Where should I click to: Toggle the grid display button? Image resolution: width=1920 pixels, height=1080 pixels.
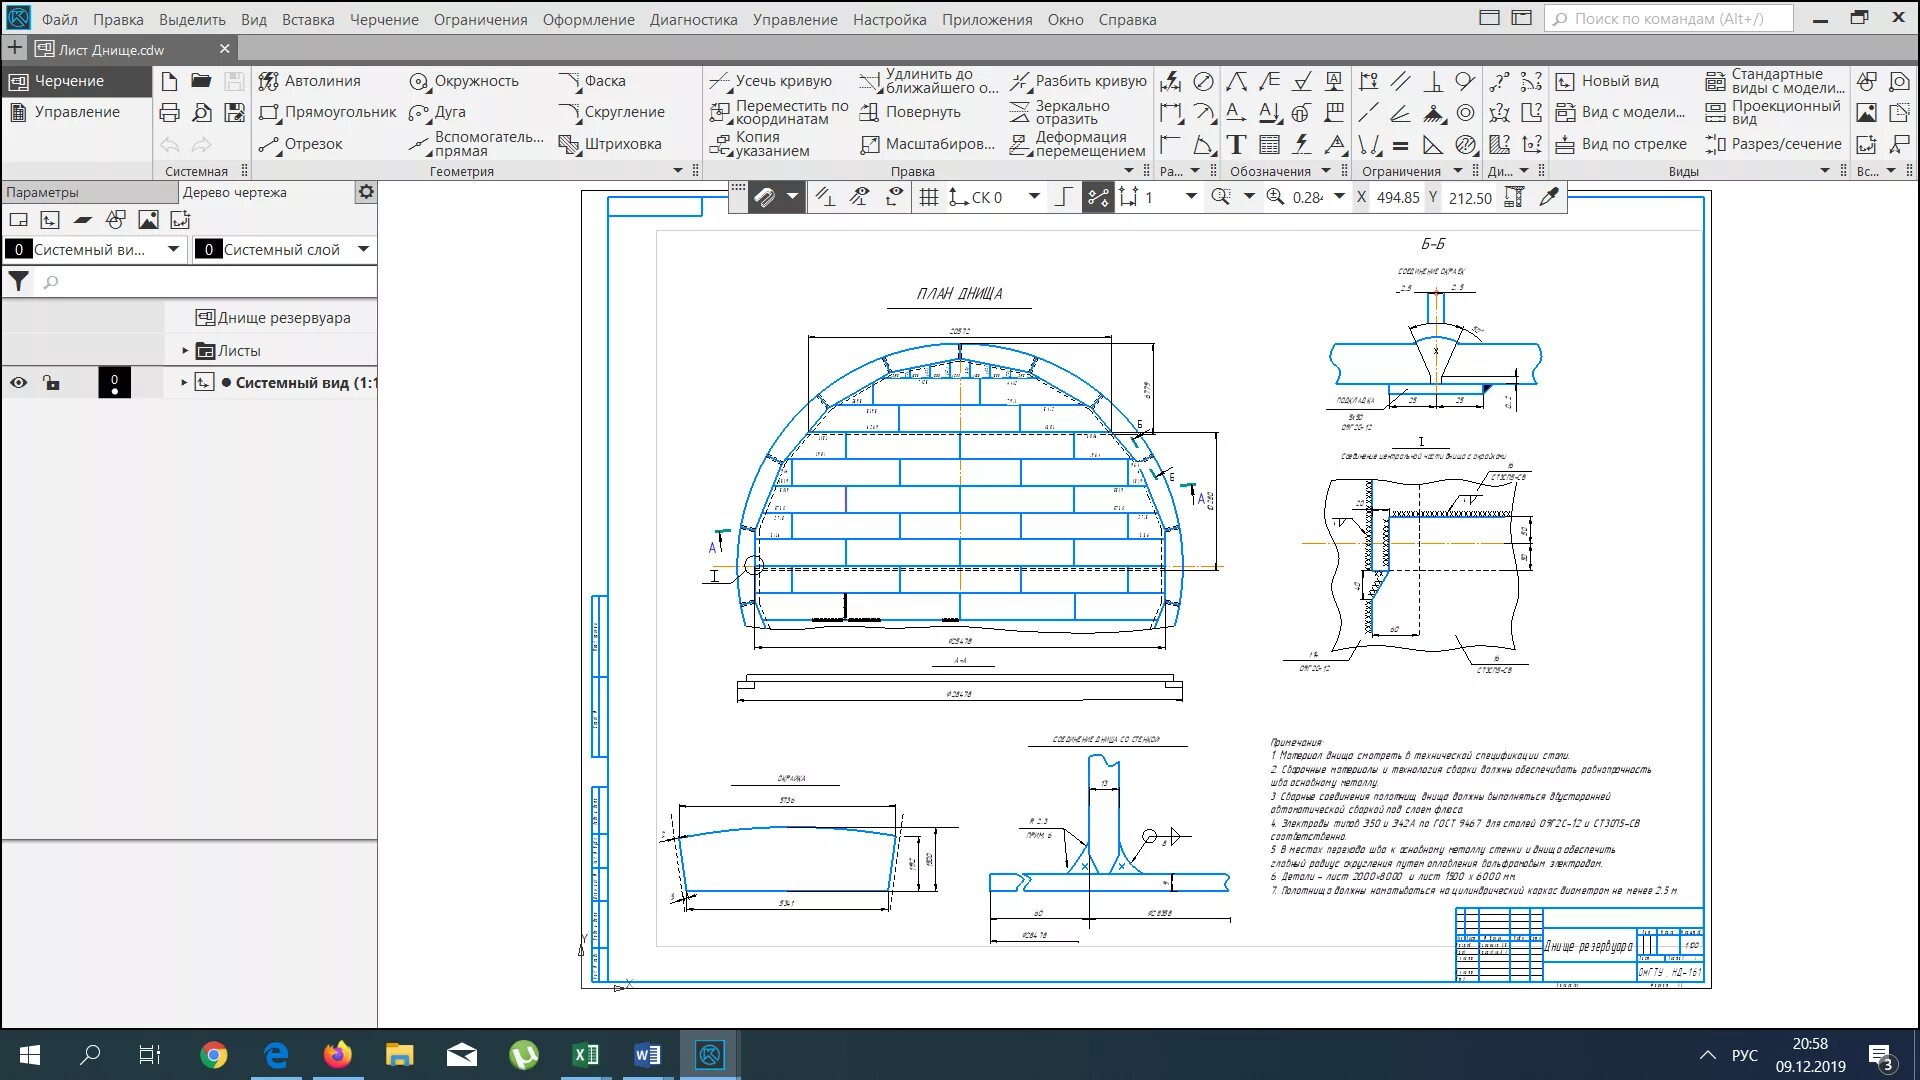point(928,197)
